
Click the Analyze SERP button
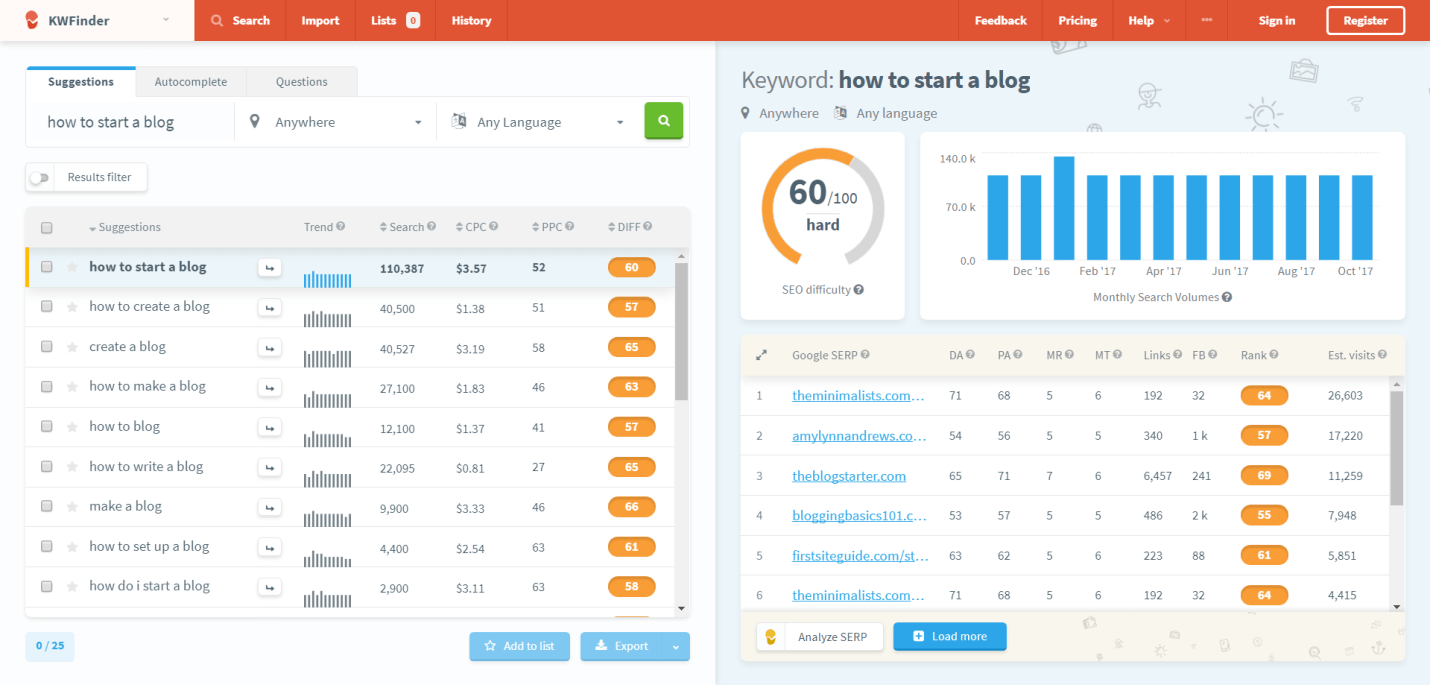pos(820,637)
